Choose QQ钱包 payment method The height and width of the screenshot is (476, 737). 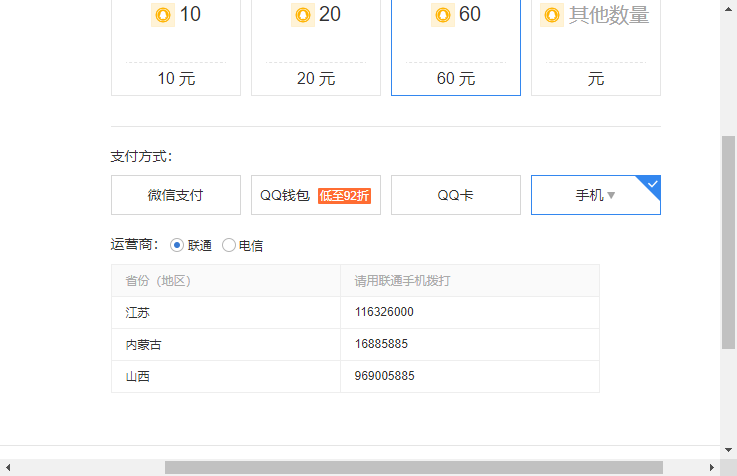point(316,195)
